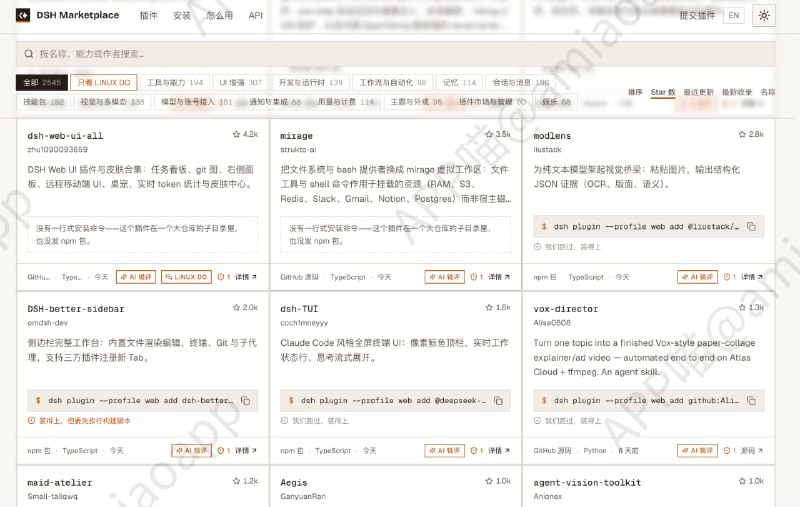Open AI 锐评 for dsh-web-ui-all
This screenshot has height=507, width=800.
click(x=136, y=277)
